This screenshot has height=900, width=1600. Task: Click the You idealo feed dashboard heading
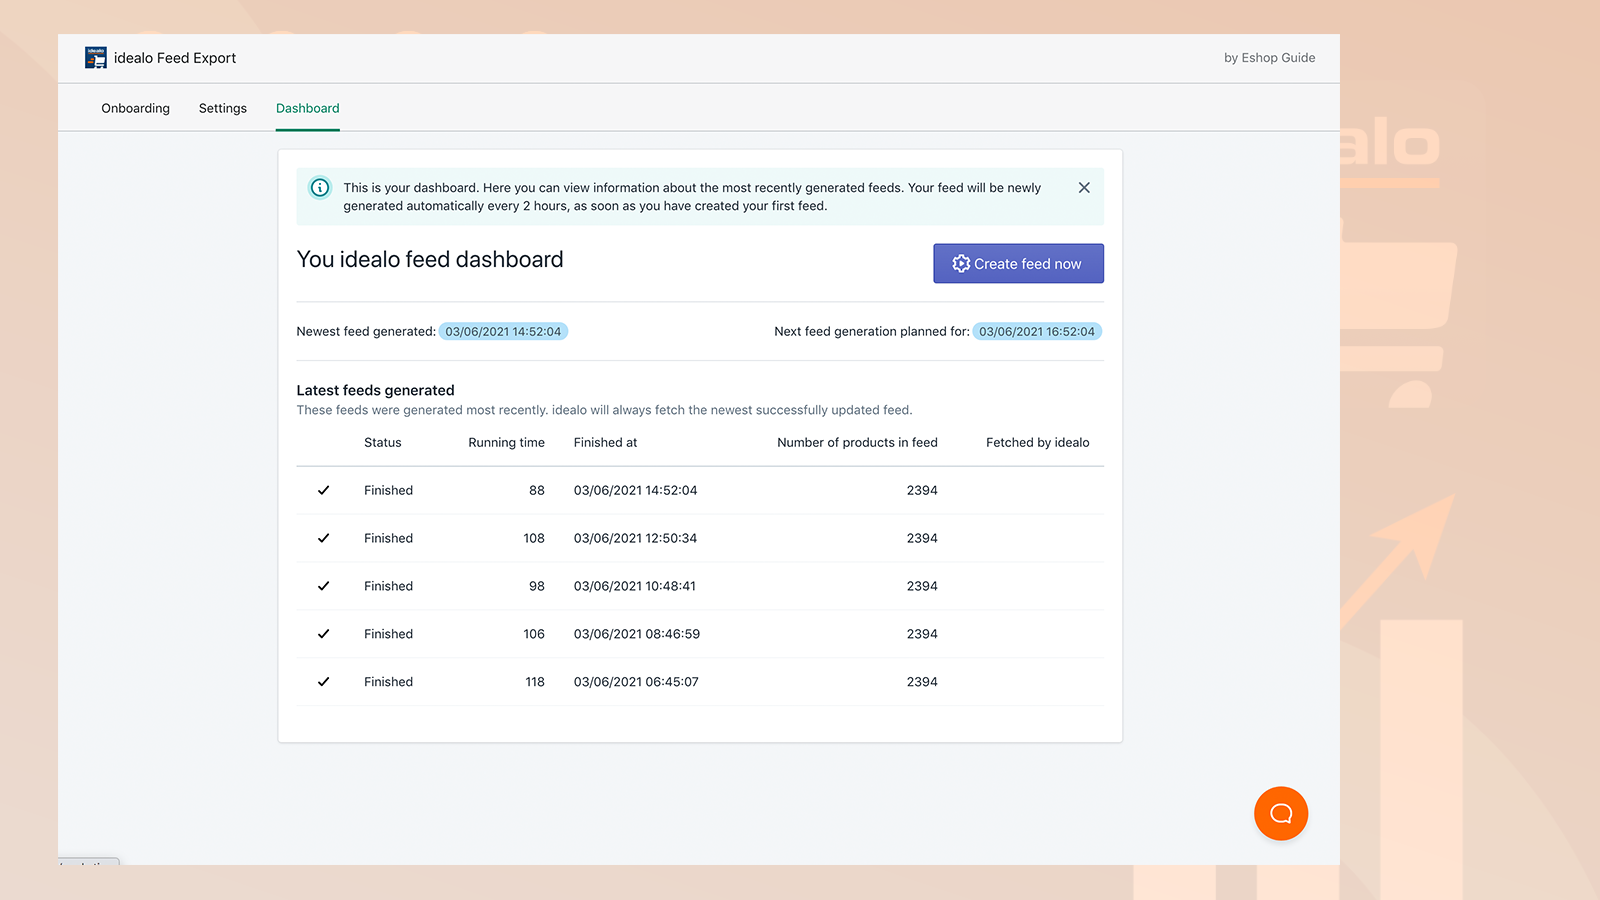430,259
